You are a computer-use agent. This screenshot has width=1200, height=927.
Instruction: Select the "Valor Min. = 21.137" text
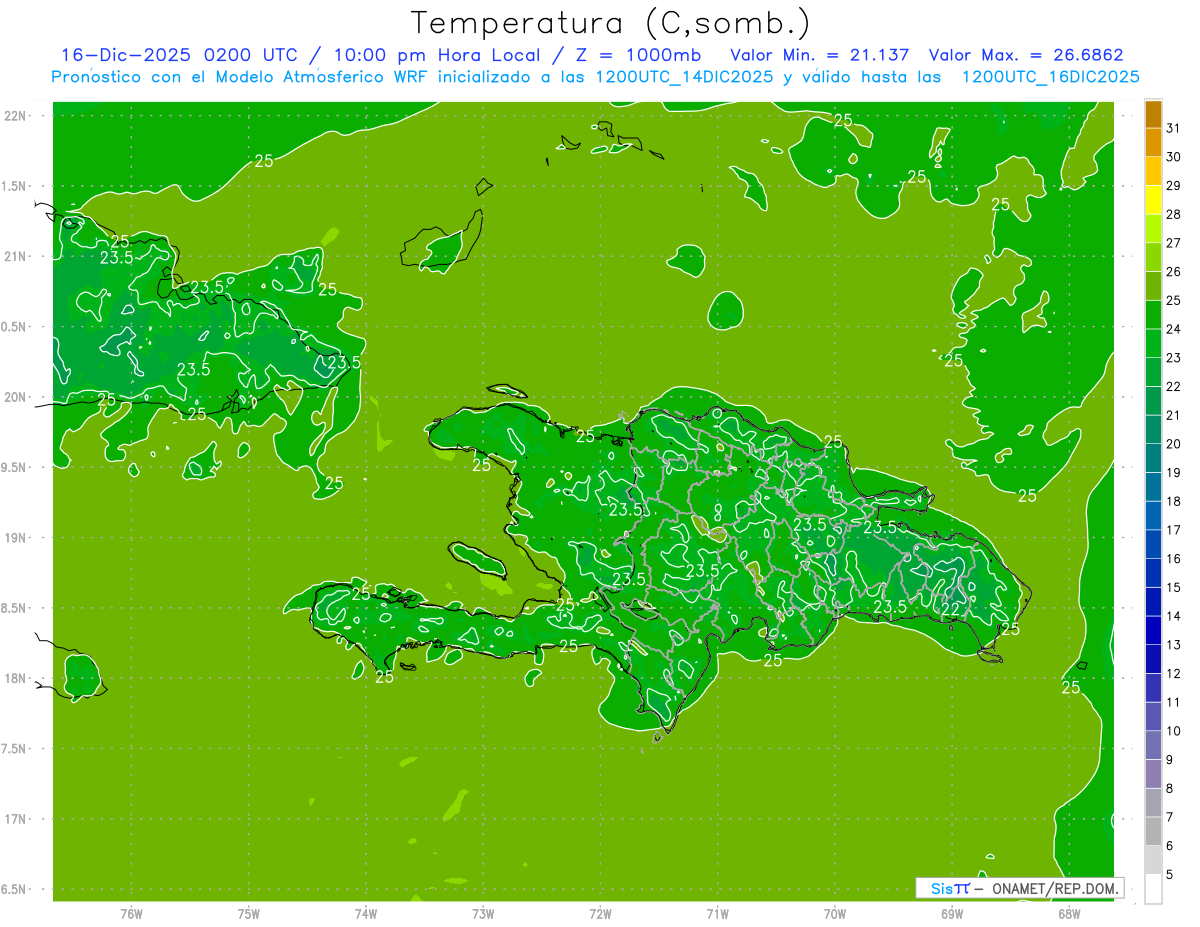(820, 55)
